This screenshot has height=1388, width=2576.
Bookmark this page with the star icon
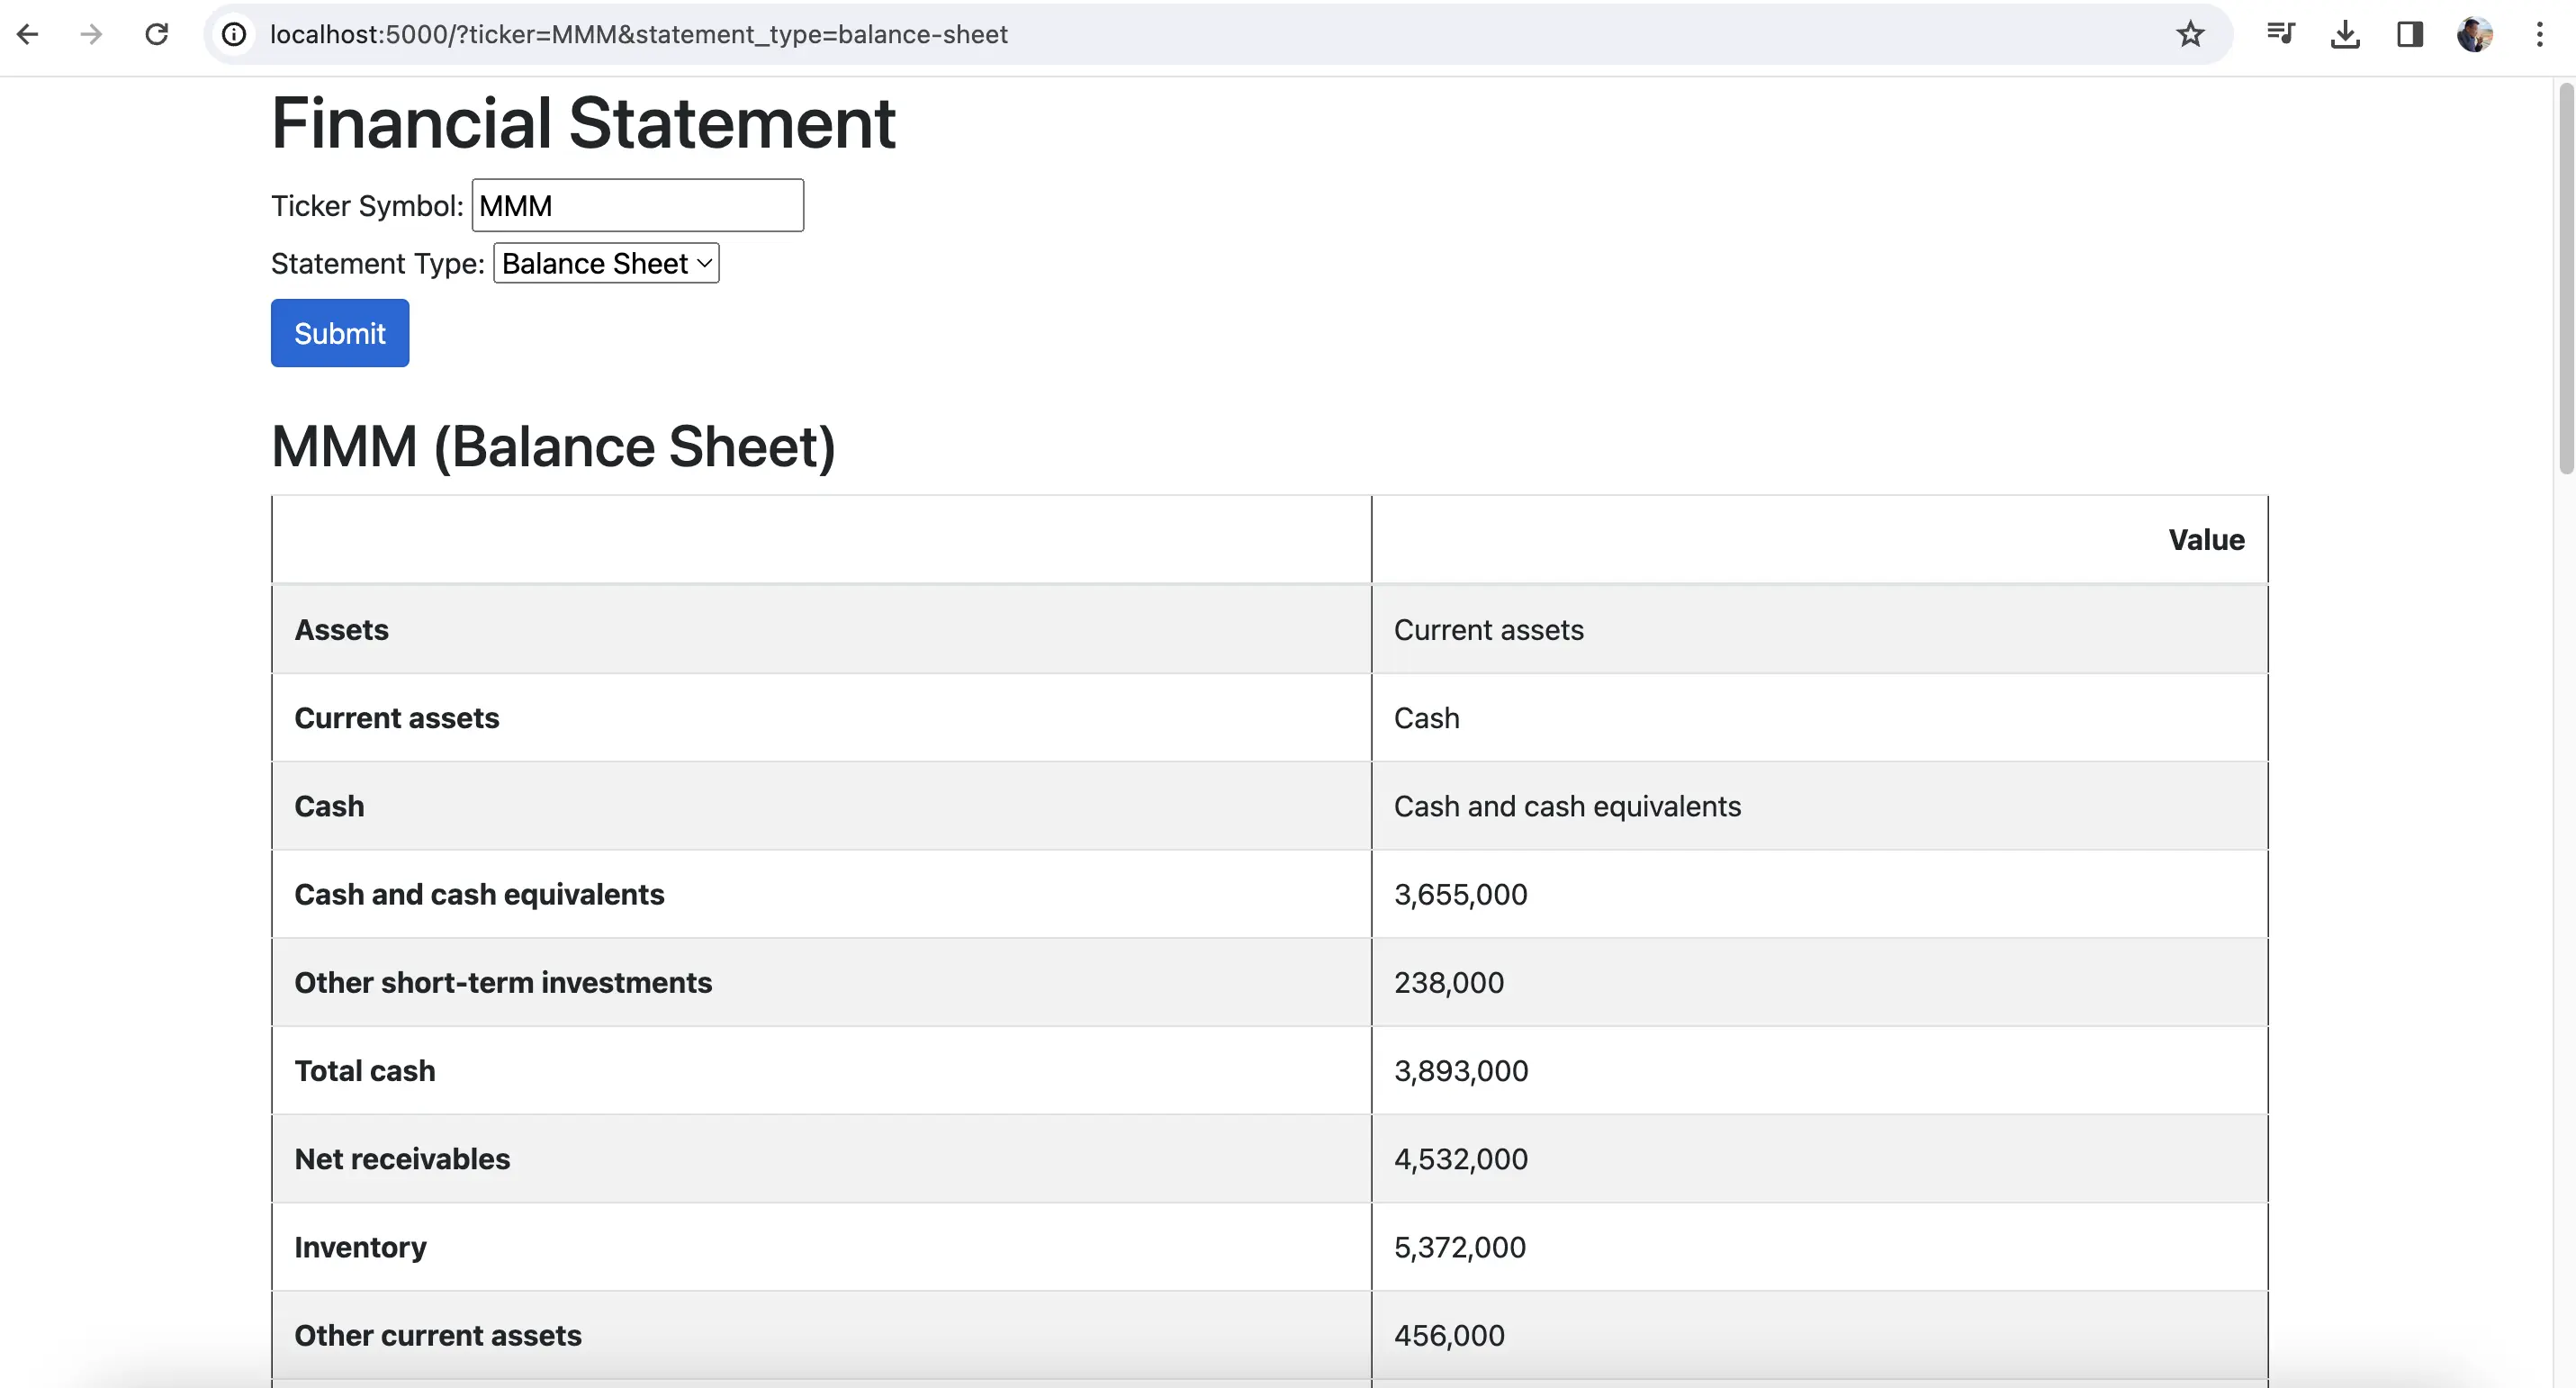(x=2190, y=34)
